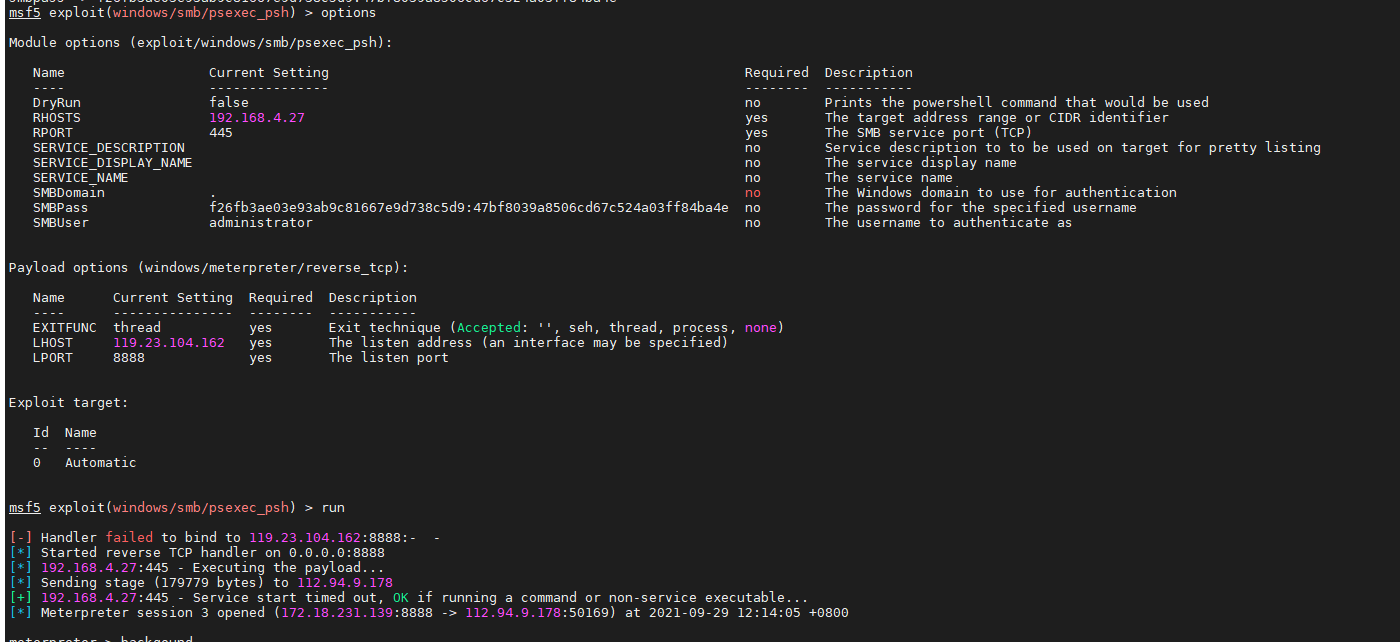Select the SERVICE_DESCRIPTION option name
The image size is (1400, 642).
[109, 147]
